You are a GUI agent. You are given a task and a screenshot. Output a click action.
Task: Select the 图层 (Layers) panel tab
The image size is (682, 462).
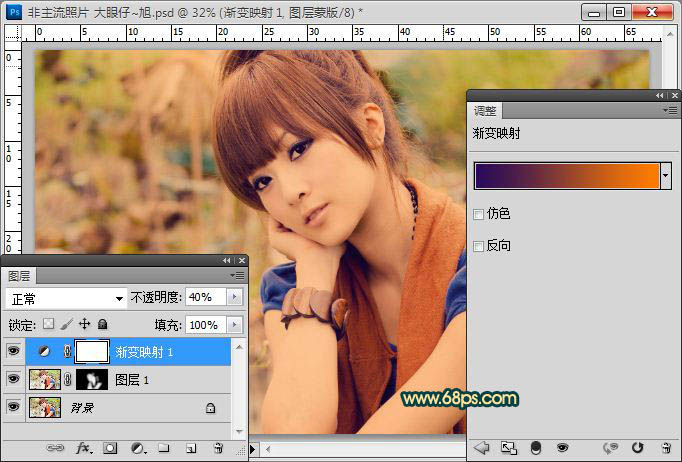(x=18, y=275)
